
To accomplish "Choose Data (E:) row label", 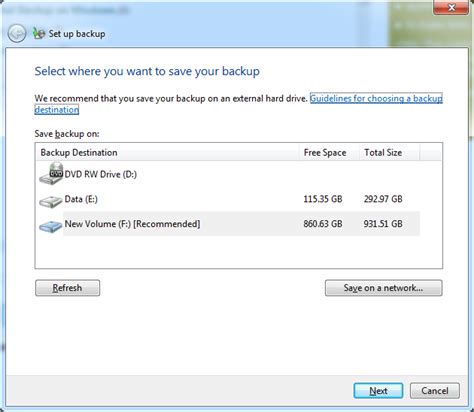I will pos(81,199).
